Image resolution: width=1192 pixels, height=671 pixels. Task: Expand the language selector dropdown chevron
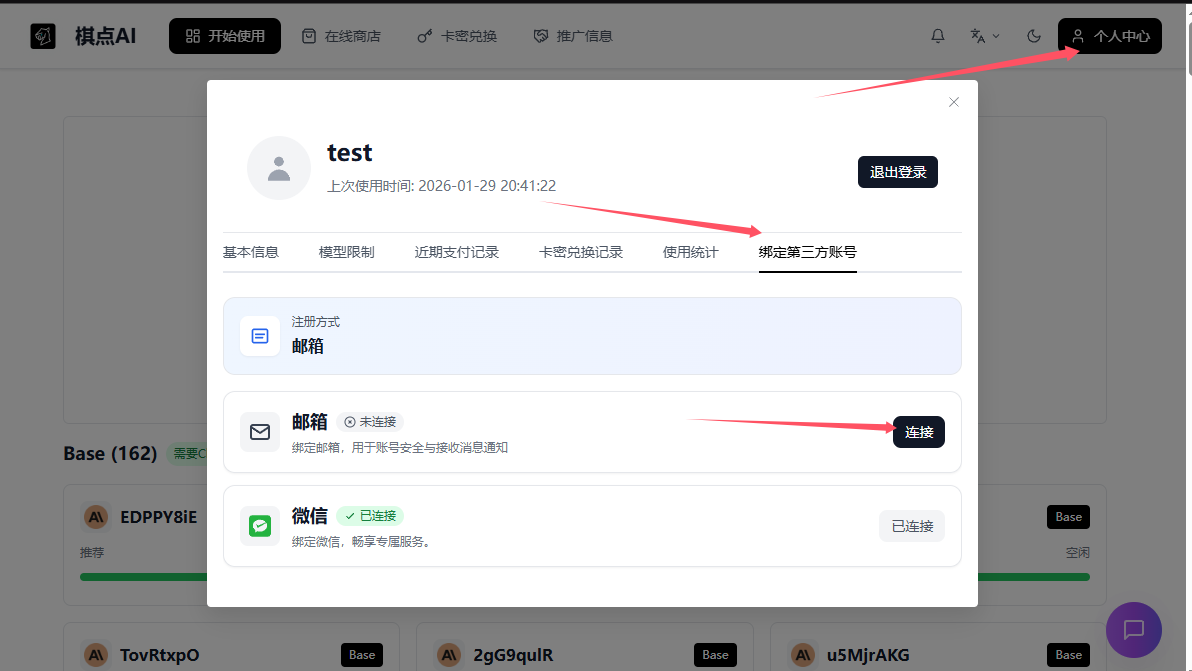996,35
